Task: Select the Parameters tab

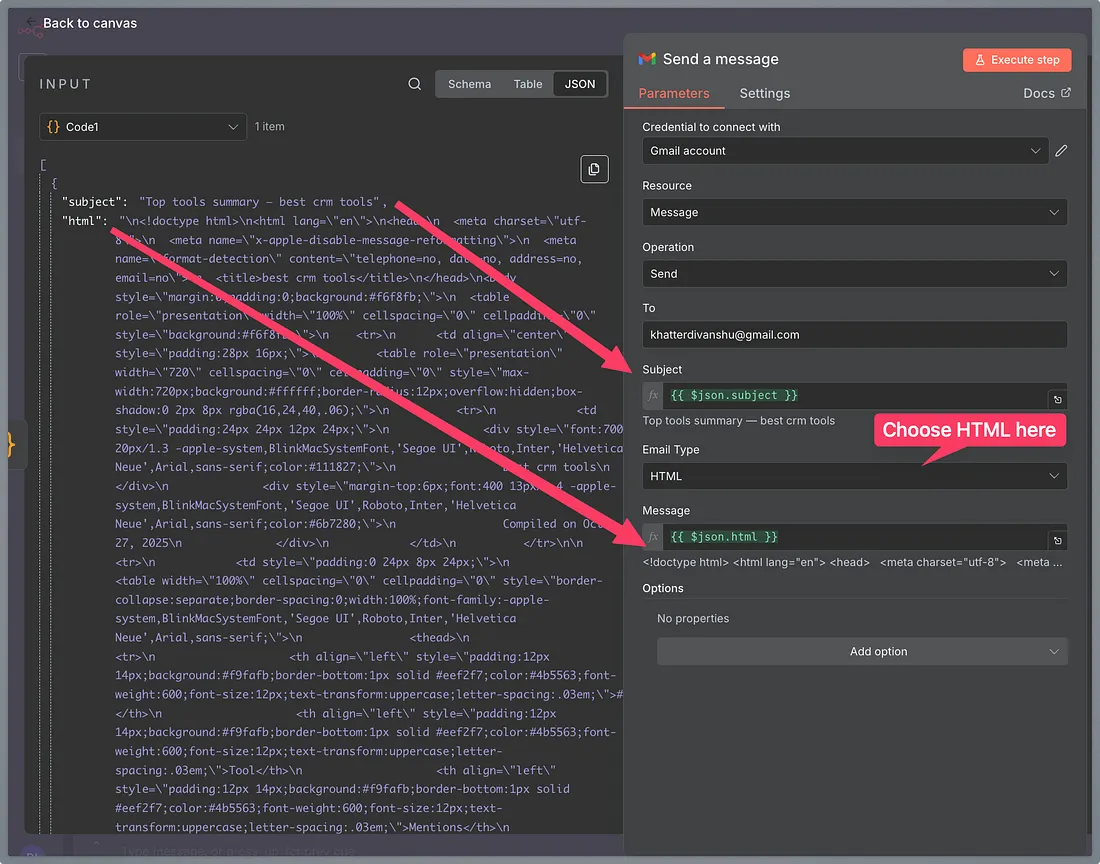Action: pyautogui.click(x=674, y=93)
